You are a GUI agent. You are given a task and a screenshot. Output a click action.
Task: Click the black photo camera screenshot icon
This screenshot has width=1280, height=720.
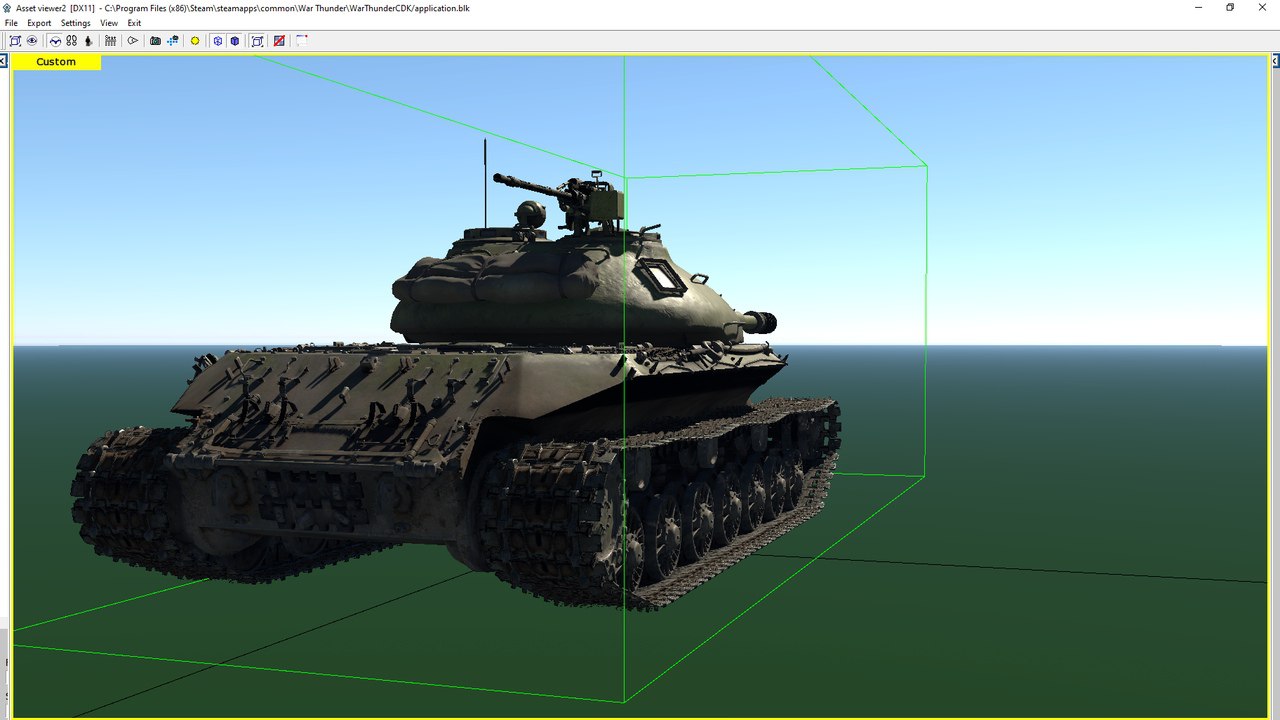click(155, 41)
